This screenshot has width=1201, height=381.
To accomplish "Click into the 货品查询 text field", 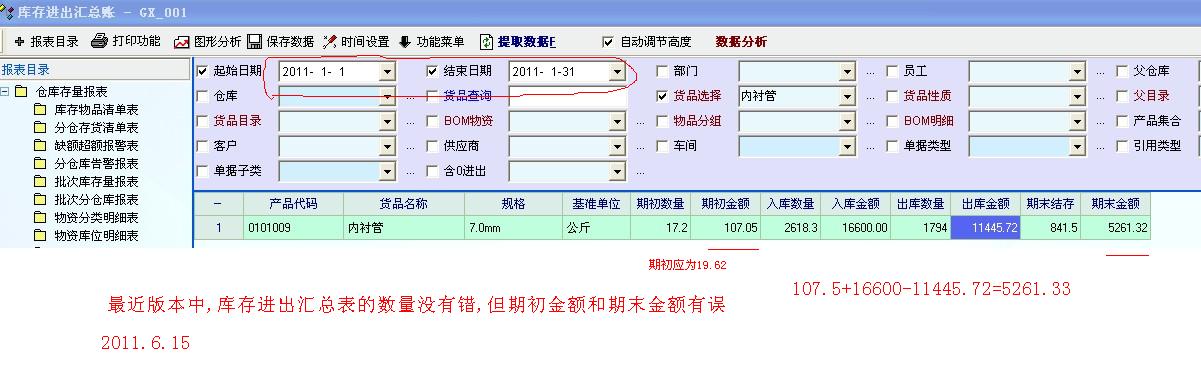I will click(568, 97).
